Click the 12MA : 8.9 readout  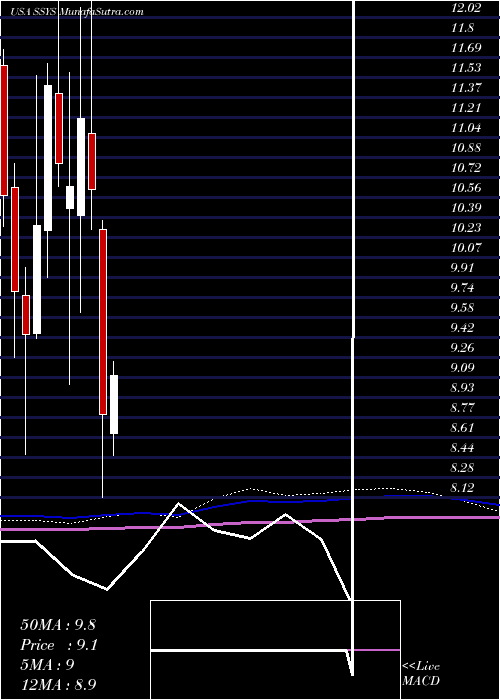[59, 684]
